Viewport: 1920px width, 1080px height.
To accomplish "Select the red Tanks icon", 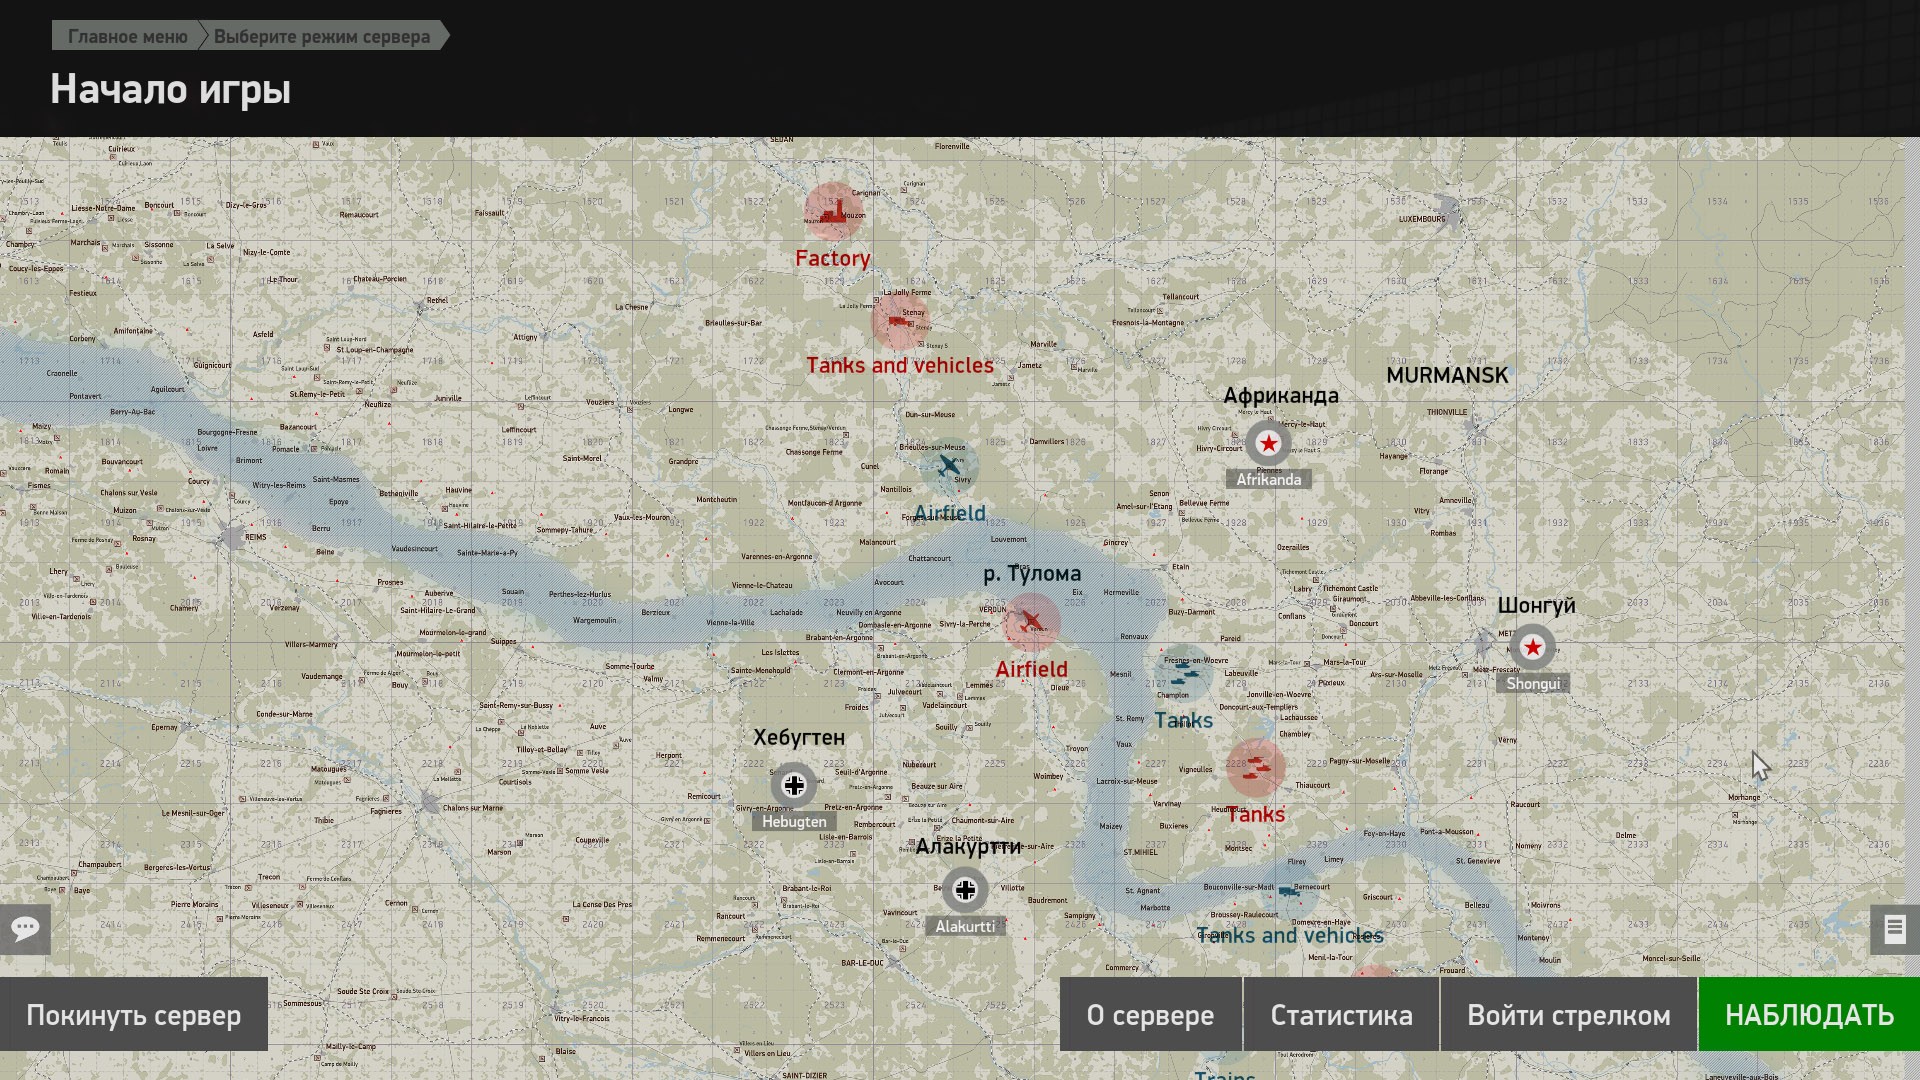I will [1256, 768].
